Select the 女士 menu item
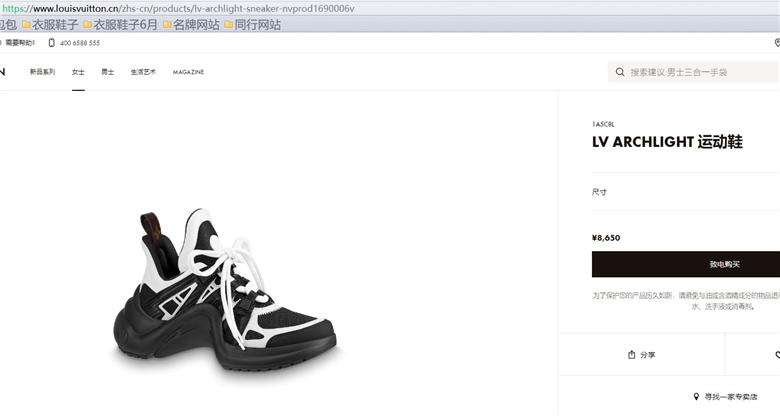780x417 pixels. 78,72
